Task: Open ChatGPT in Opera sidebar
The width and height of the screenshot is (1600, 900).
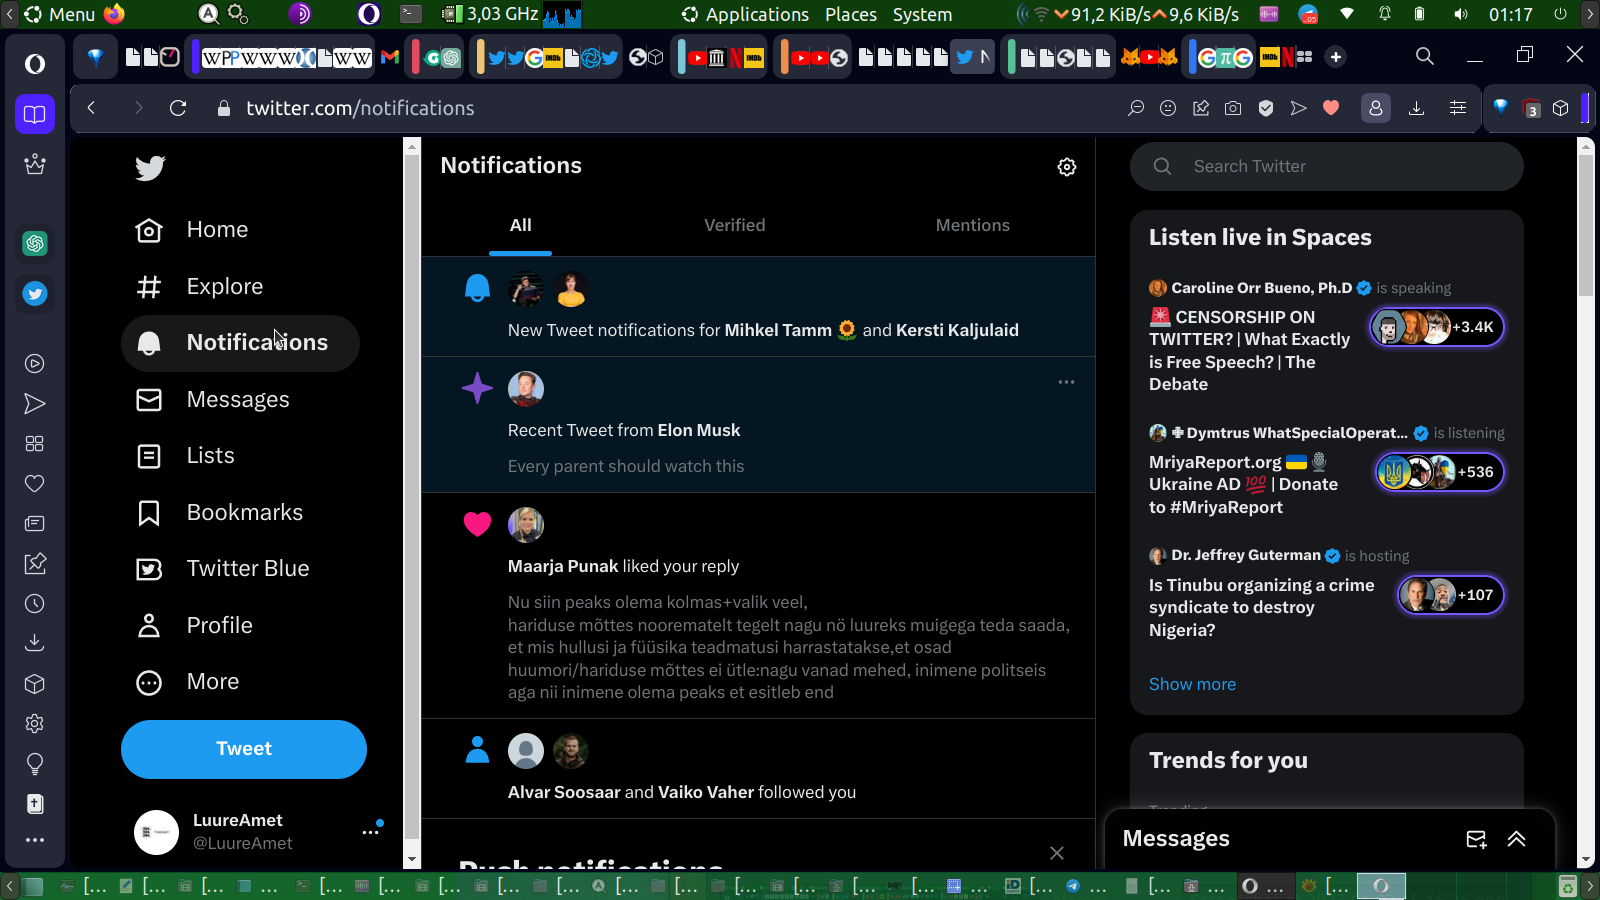Action: (35, 243)
